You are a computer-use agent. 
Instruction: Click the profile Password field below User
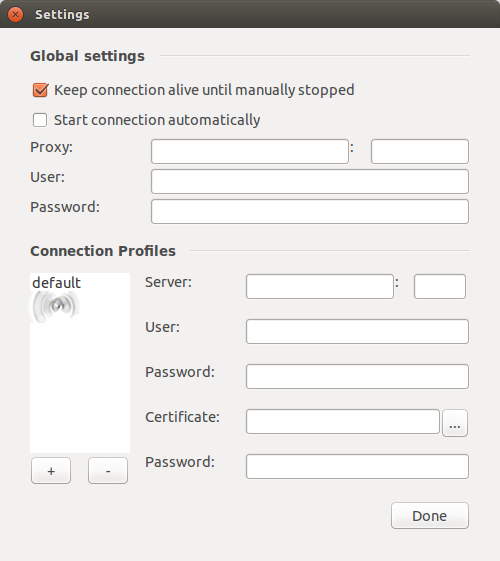[x=357, y=376]
